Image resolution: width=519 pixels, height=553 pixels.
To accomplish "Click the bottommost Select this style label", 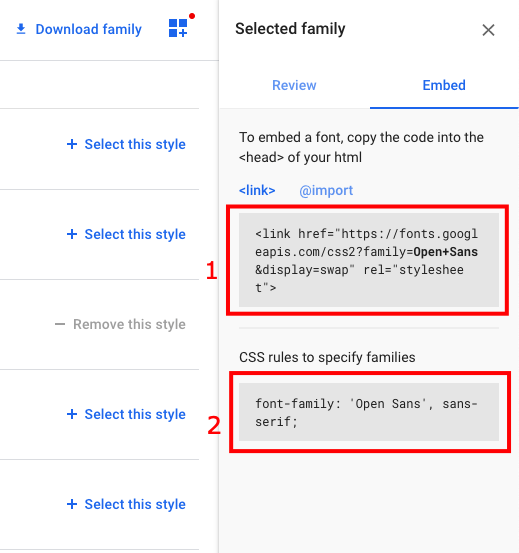I will 135,504.
